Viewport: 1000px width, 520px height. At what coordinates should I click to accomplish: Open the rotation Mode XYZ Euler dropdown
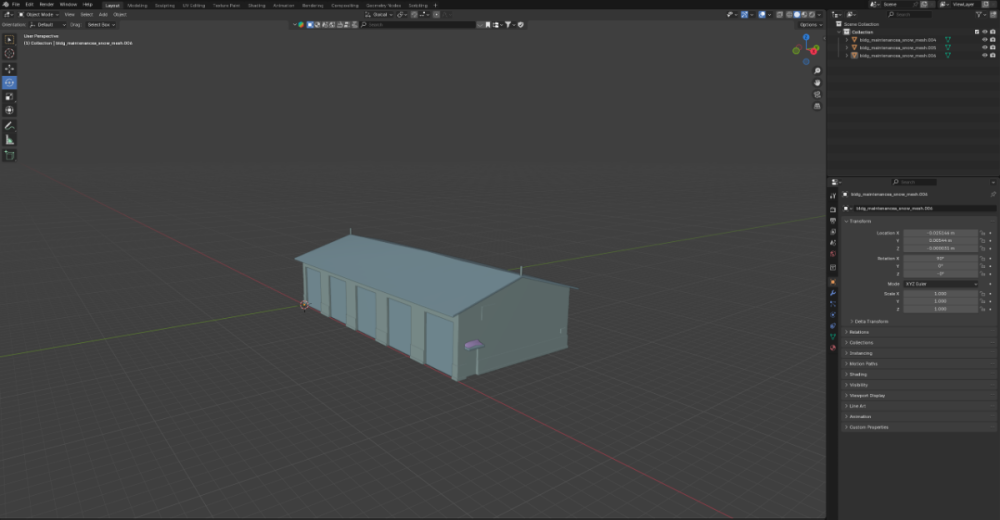(940, 284)
